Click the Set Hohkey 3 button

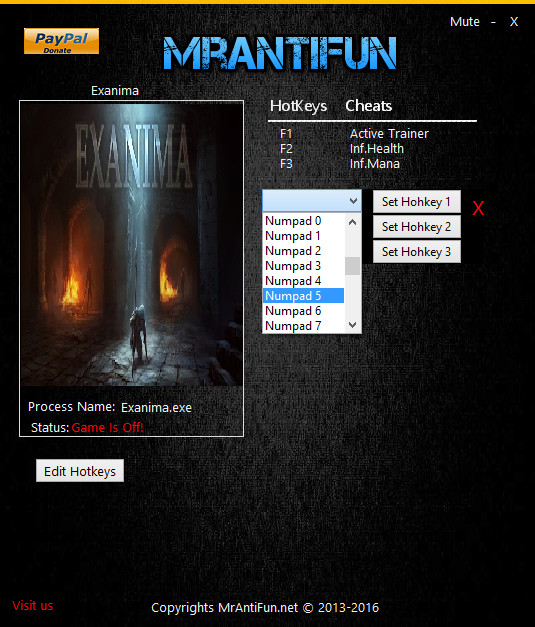(x=417, y=252)
